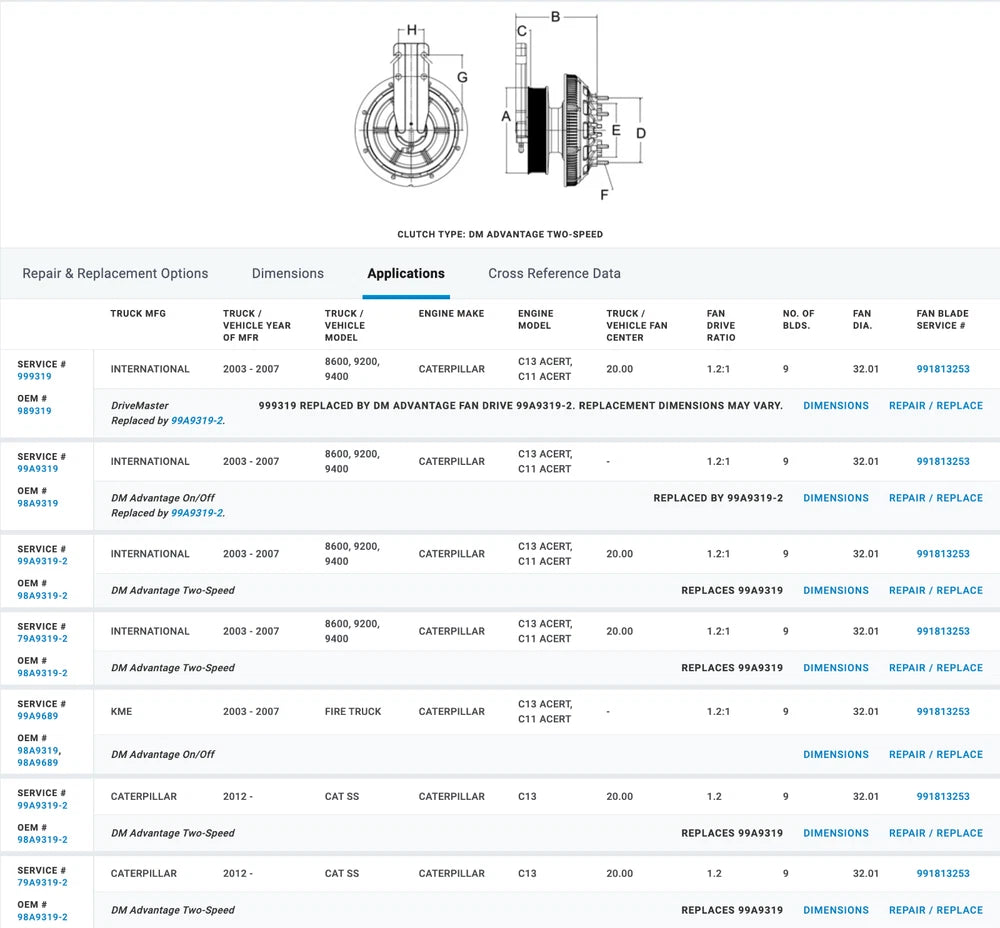This screenshot has height=928, width=1000.
Task: Open service 79A9319-2 in the Caterpillar CAT SS row
Action: pyautogui.click(x=42, y=883)
